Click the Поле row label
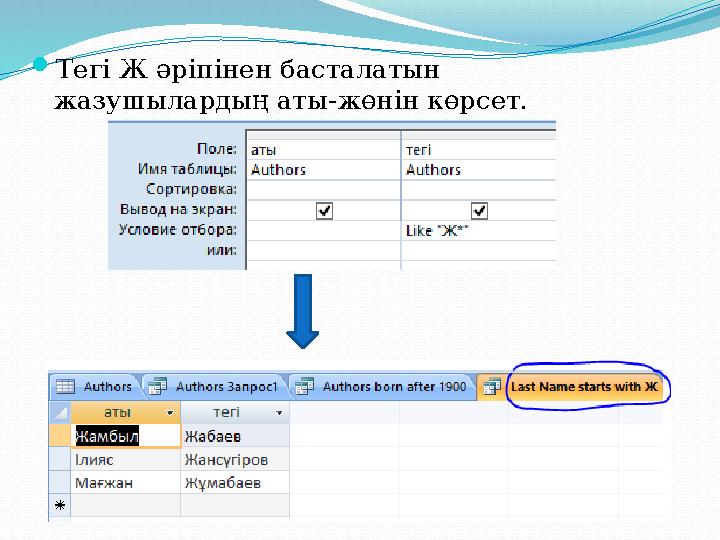This screenshot has width=720, height=540. (217, 149)
